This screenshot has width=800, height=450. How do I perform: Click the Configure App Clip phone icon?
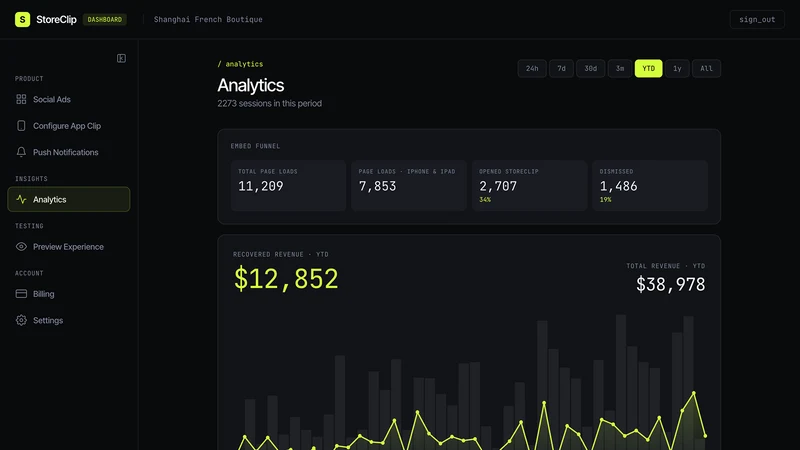tap(21, 126)
